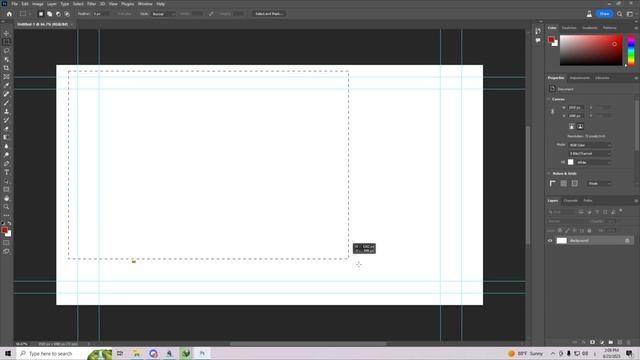This screenshot has height=360, width=640.
Task: Choose Subtract from selection mode icon
Action: pos(58,14)
